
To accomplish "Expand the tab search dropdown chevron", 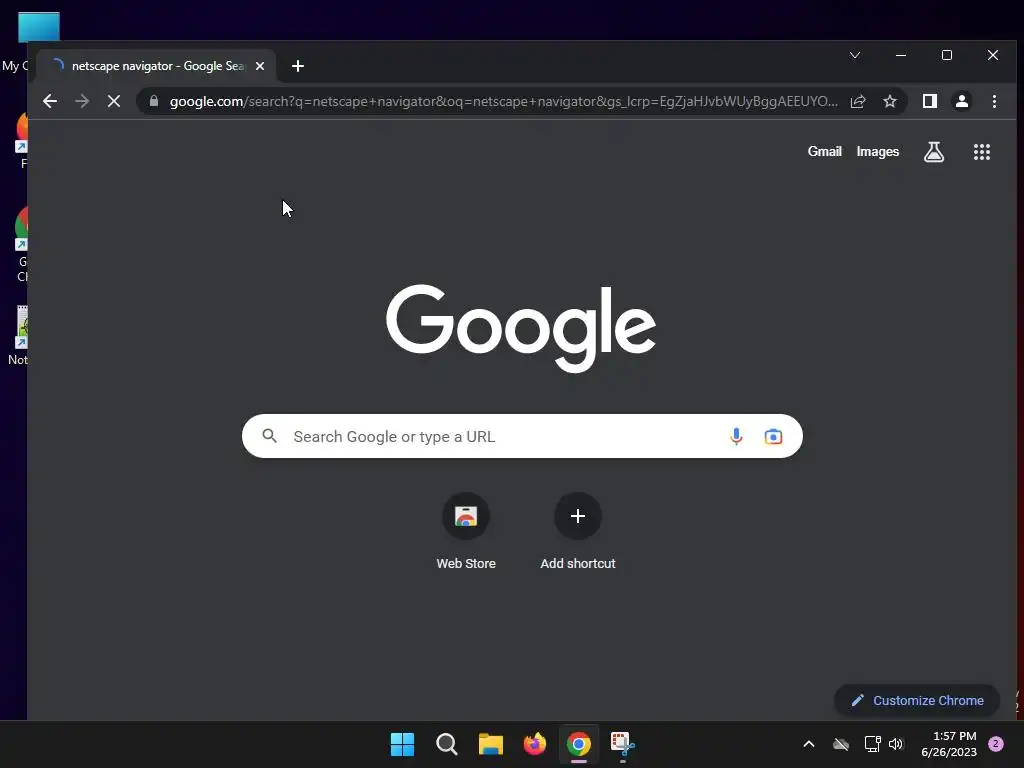I will pyautogui.click(x=855, y=56).
